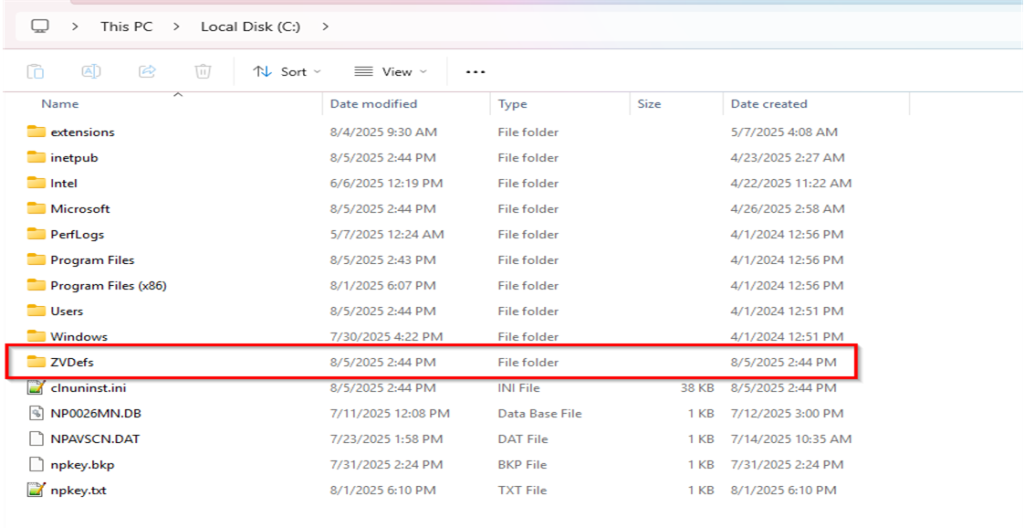The image size is (1024, 528).
Task: Select the Program Files (x86) folder
Action: pyautogui.click(x=108, y=285)
